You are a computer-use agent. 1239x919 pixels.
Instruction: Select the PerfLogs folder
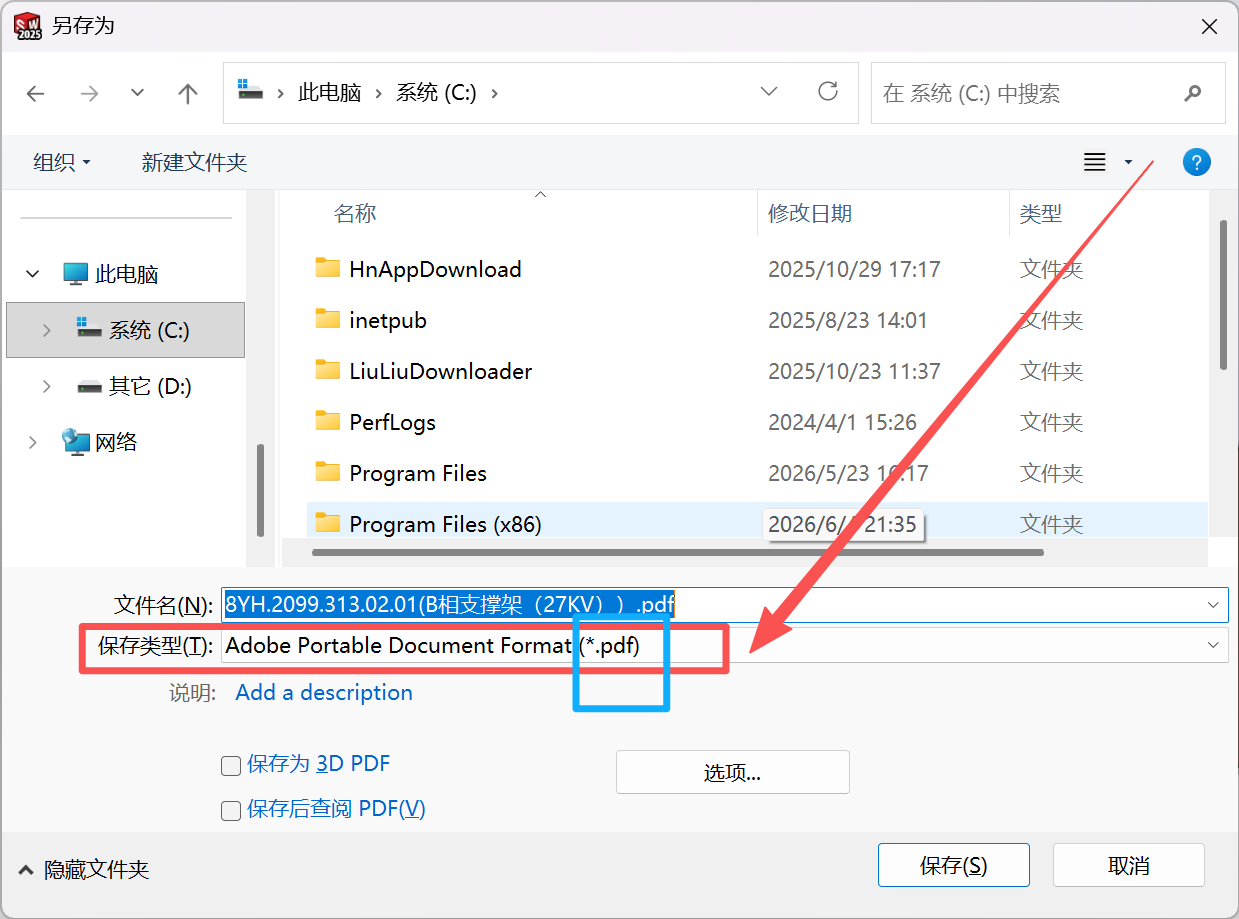(x=392, y=422)
